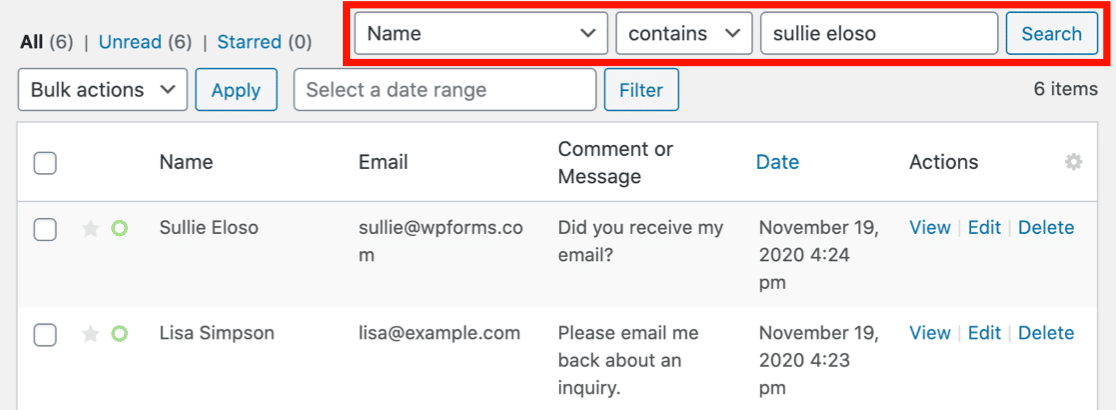
Task: Apply the selected bulk action
Action: pyautogui.click(x=236, y=90)
